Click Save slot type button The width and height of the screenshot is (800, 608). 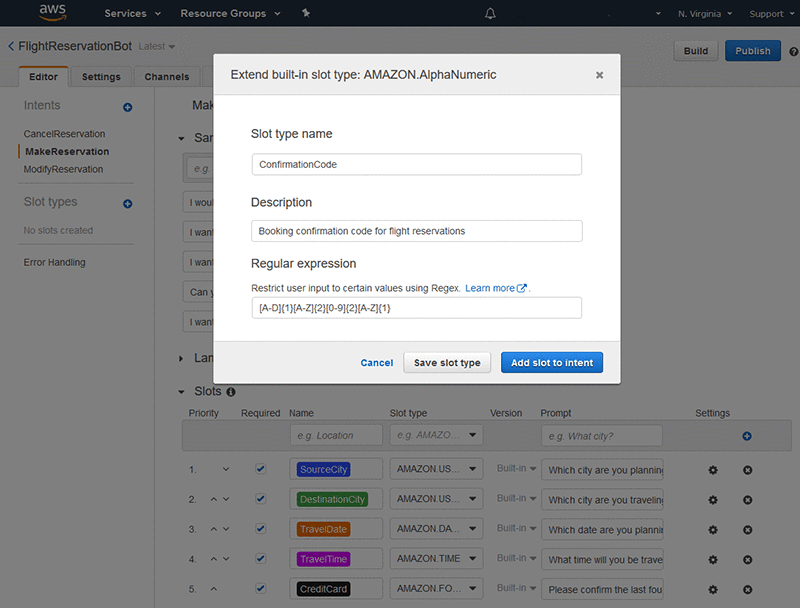(447, 363)
